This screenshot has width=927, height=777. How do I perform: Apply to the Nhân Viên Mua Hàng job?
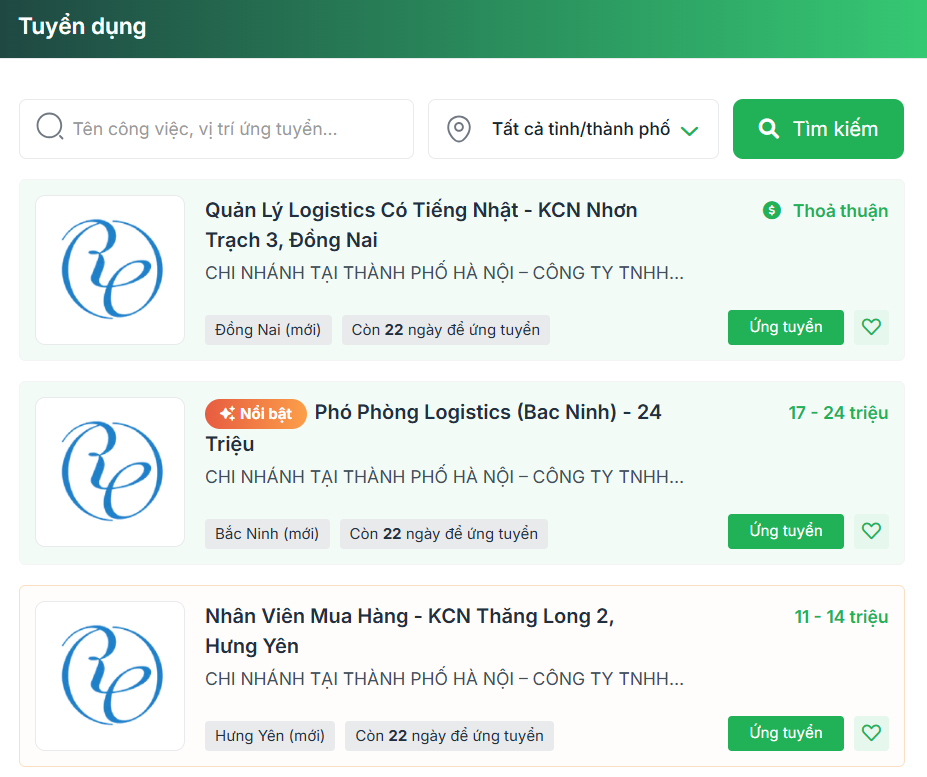coord(786,733)
